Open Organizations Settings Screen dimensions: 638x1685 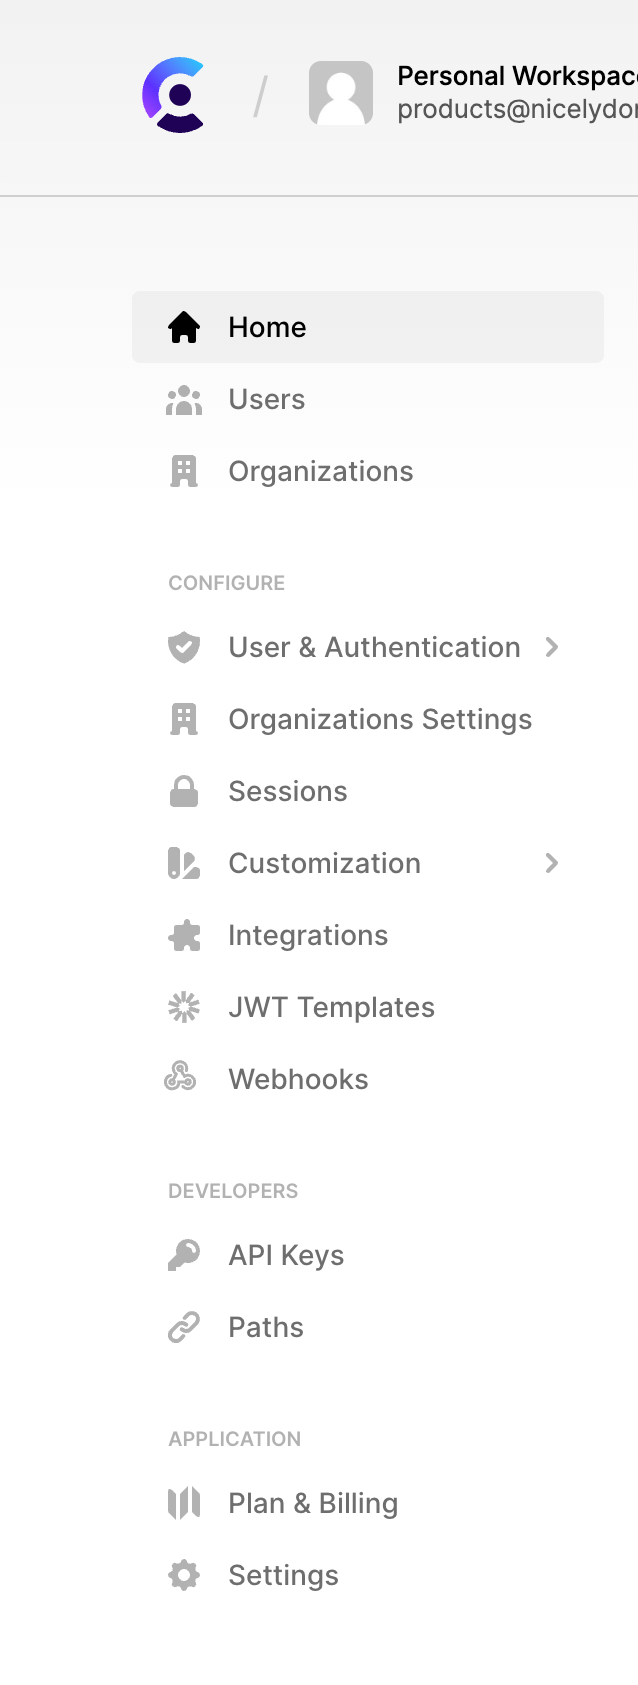tap(380, 718)
